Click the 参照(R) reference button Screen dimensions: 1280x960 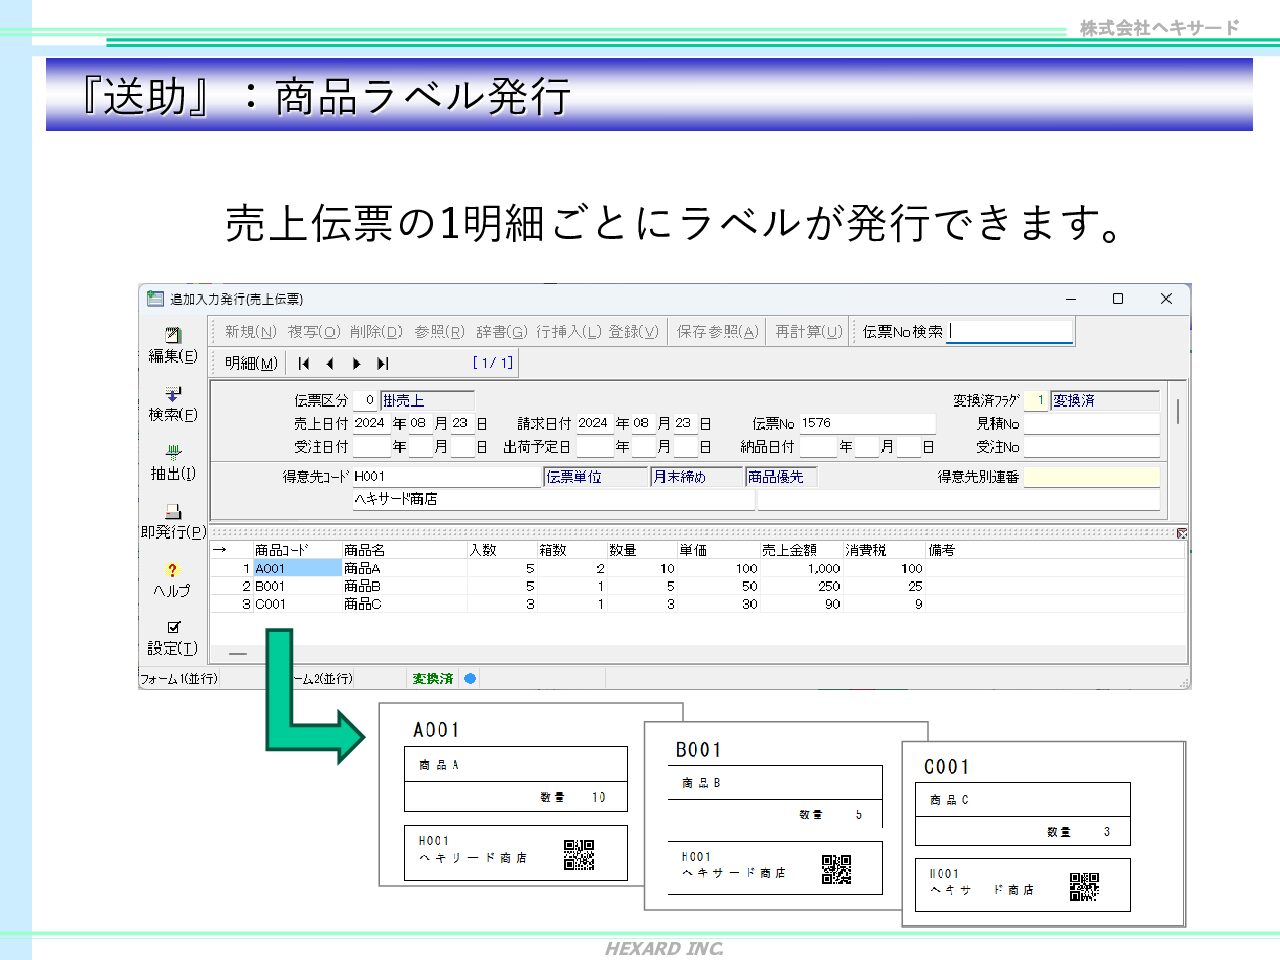pos(439,331)
